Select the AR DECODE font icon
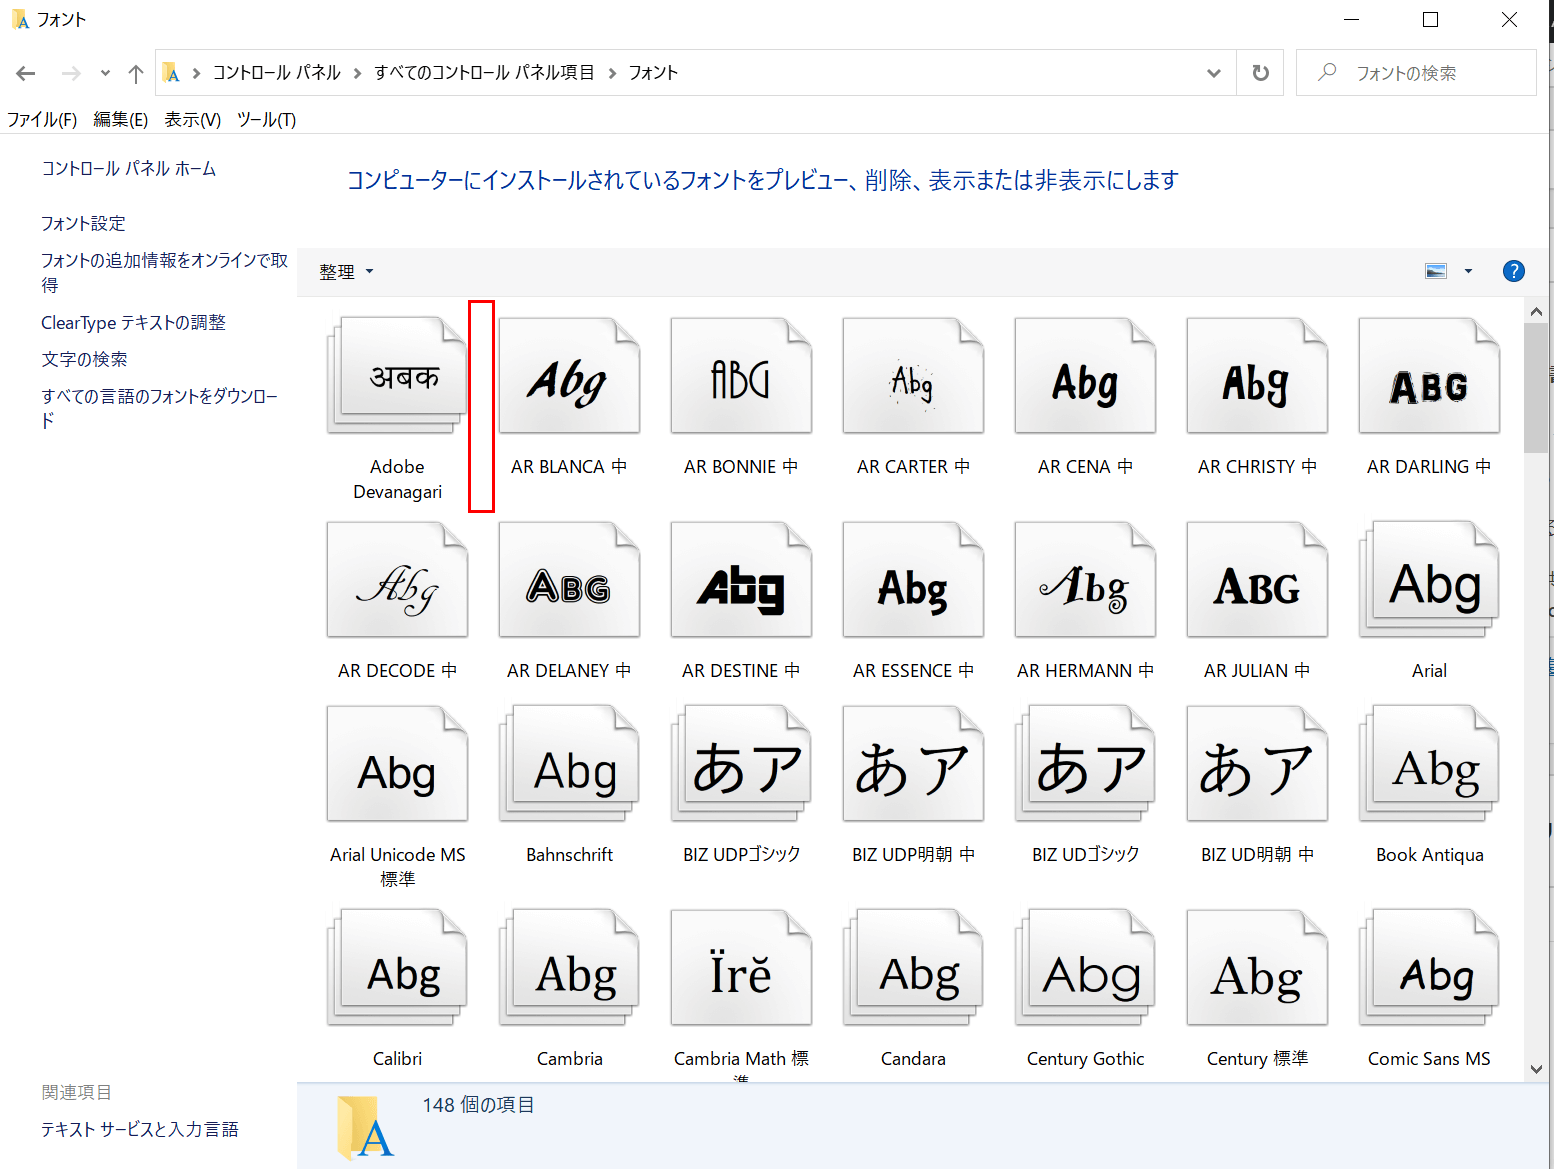 (397, 580)
